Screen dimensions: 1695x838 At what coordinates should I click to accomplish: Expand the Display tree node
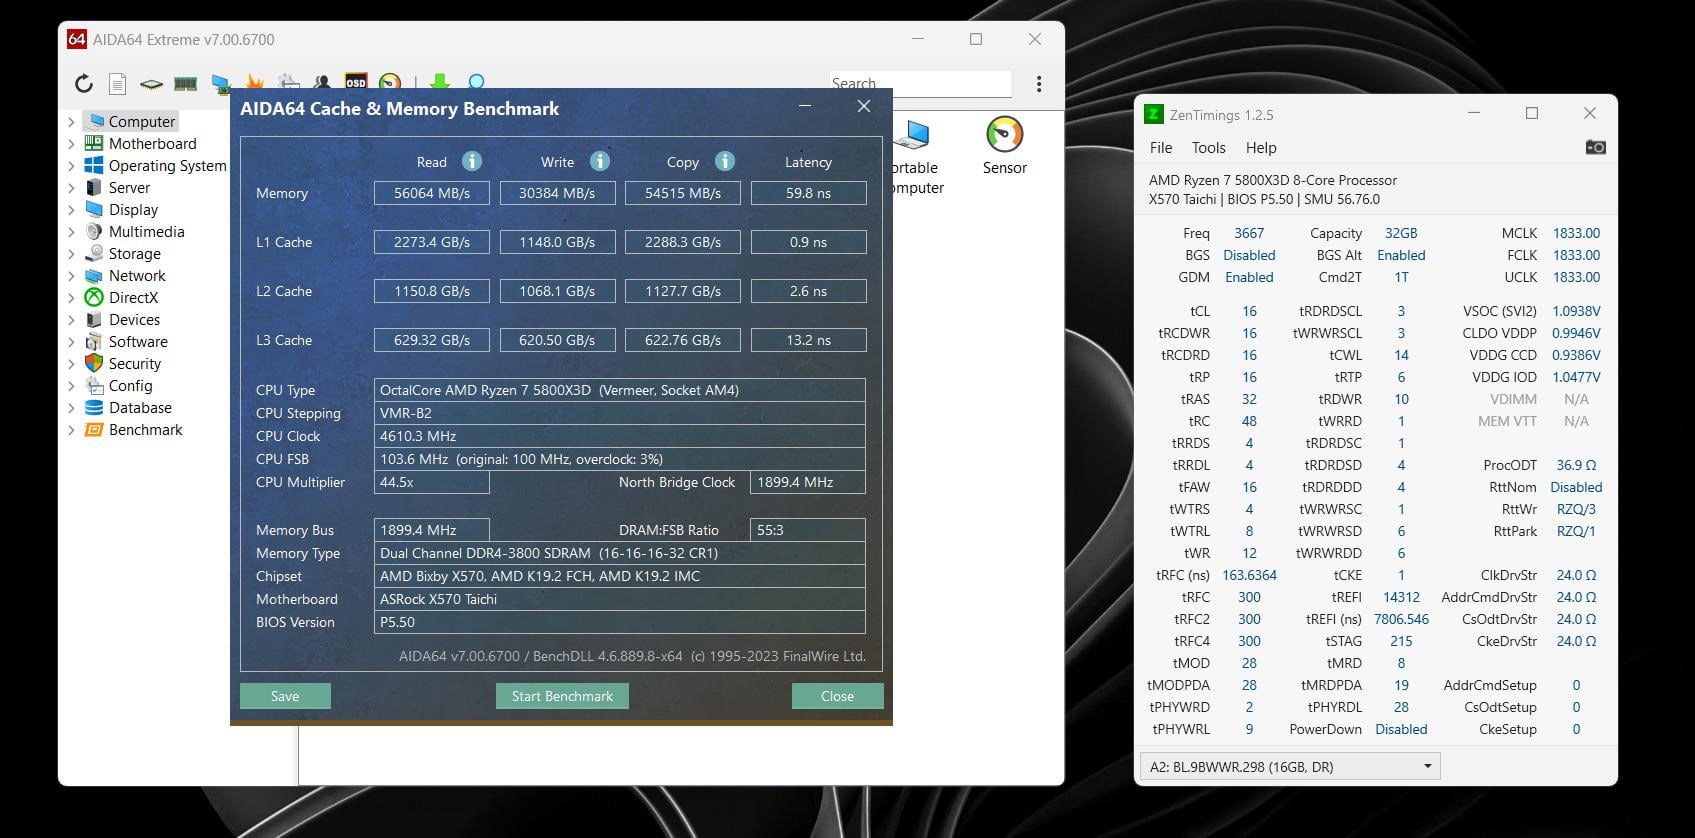point(71,210)
